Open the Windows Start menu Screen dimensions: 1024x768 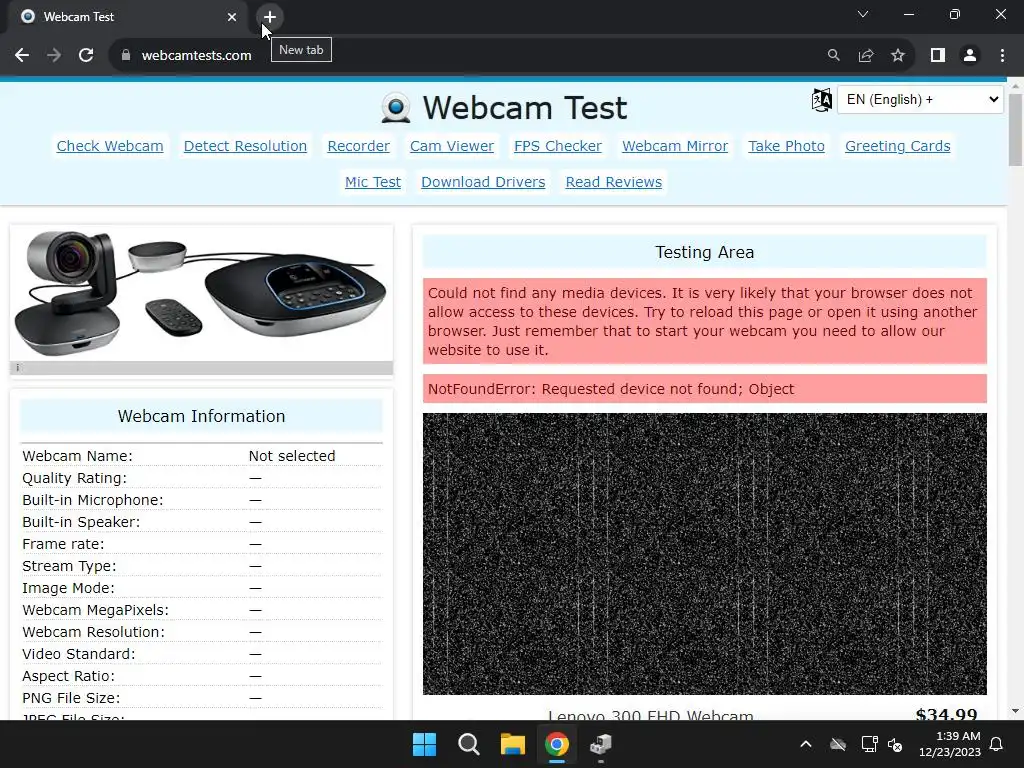click(x=424, y=744)
